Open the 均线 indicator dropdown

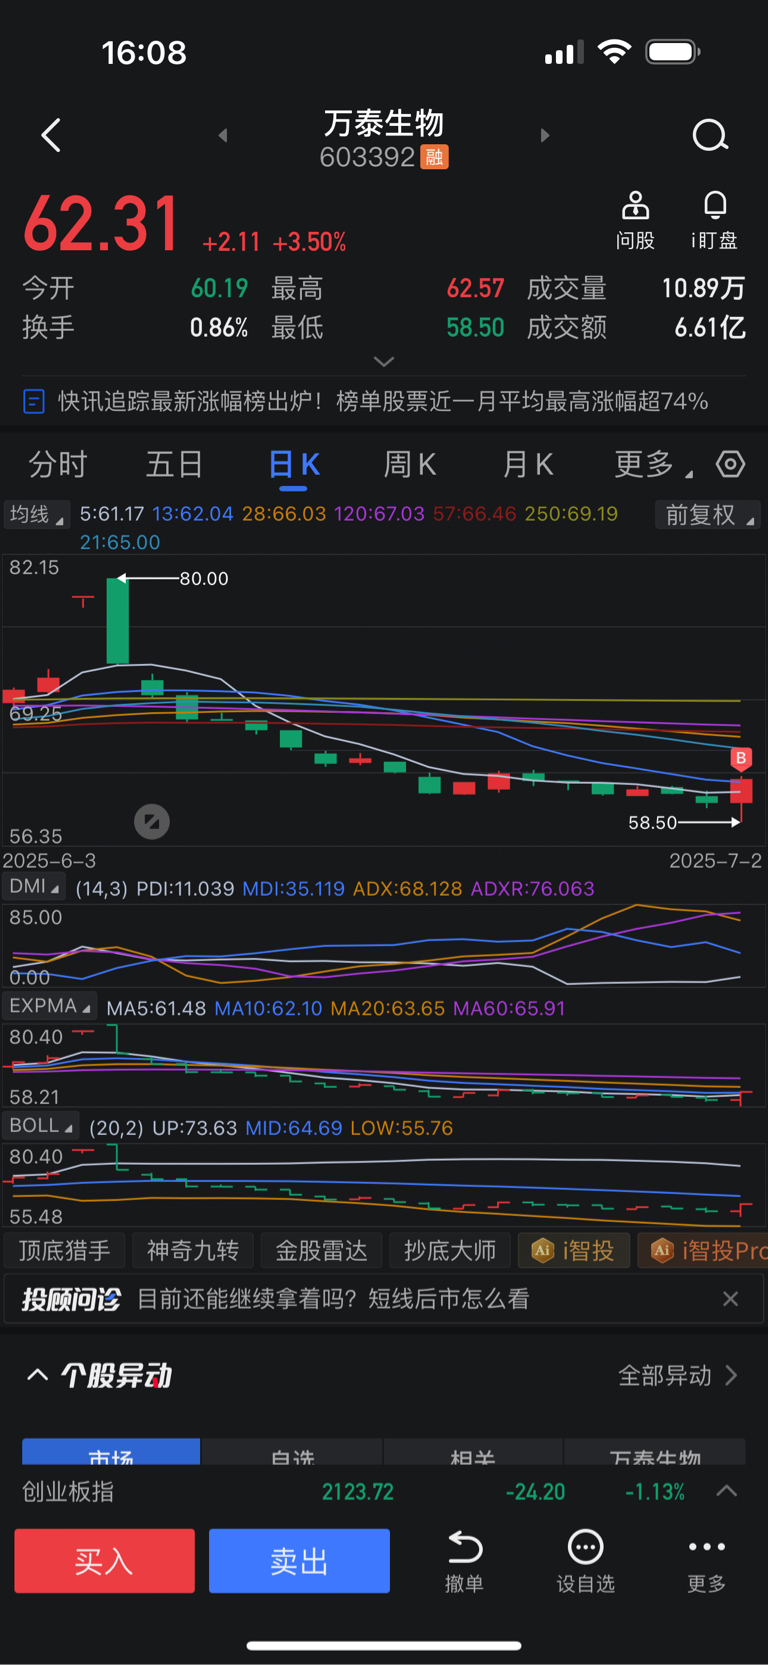(x=36, y=514)
